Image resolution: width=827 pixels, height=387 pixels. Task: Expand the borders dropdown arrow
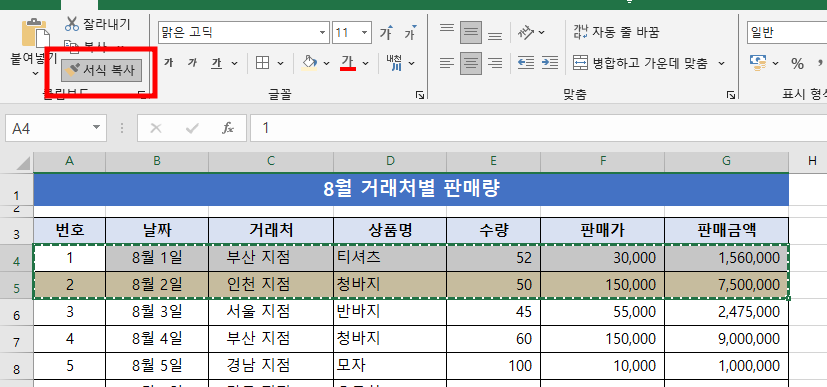coord(280,64)
